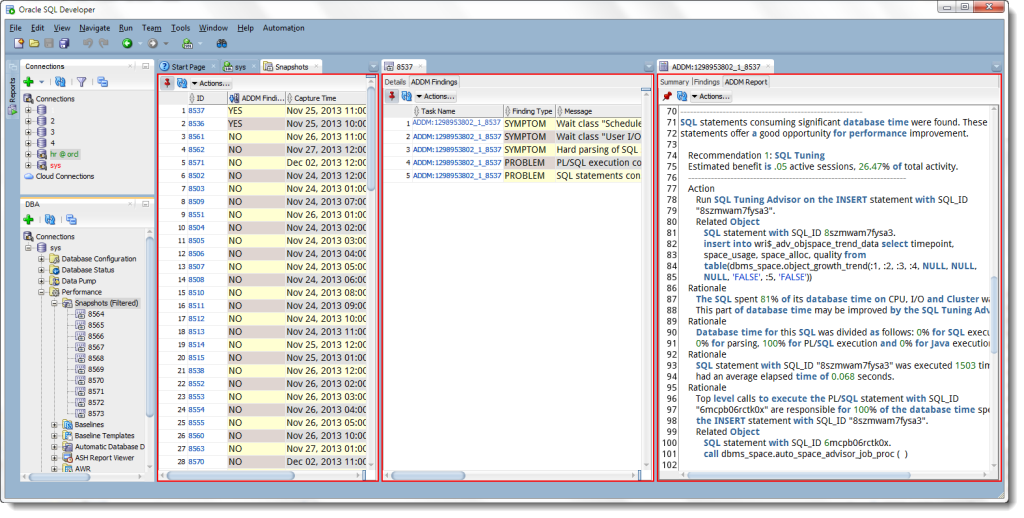Click row 4 ADDM task name link

(457, 163)
